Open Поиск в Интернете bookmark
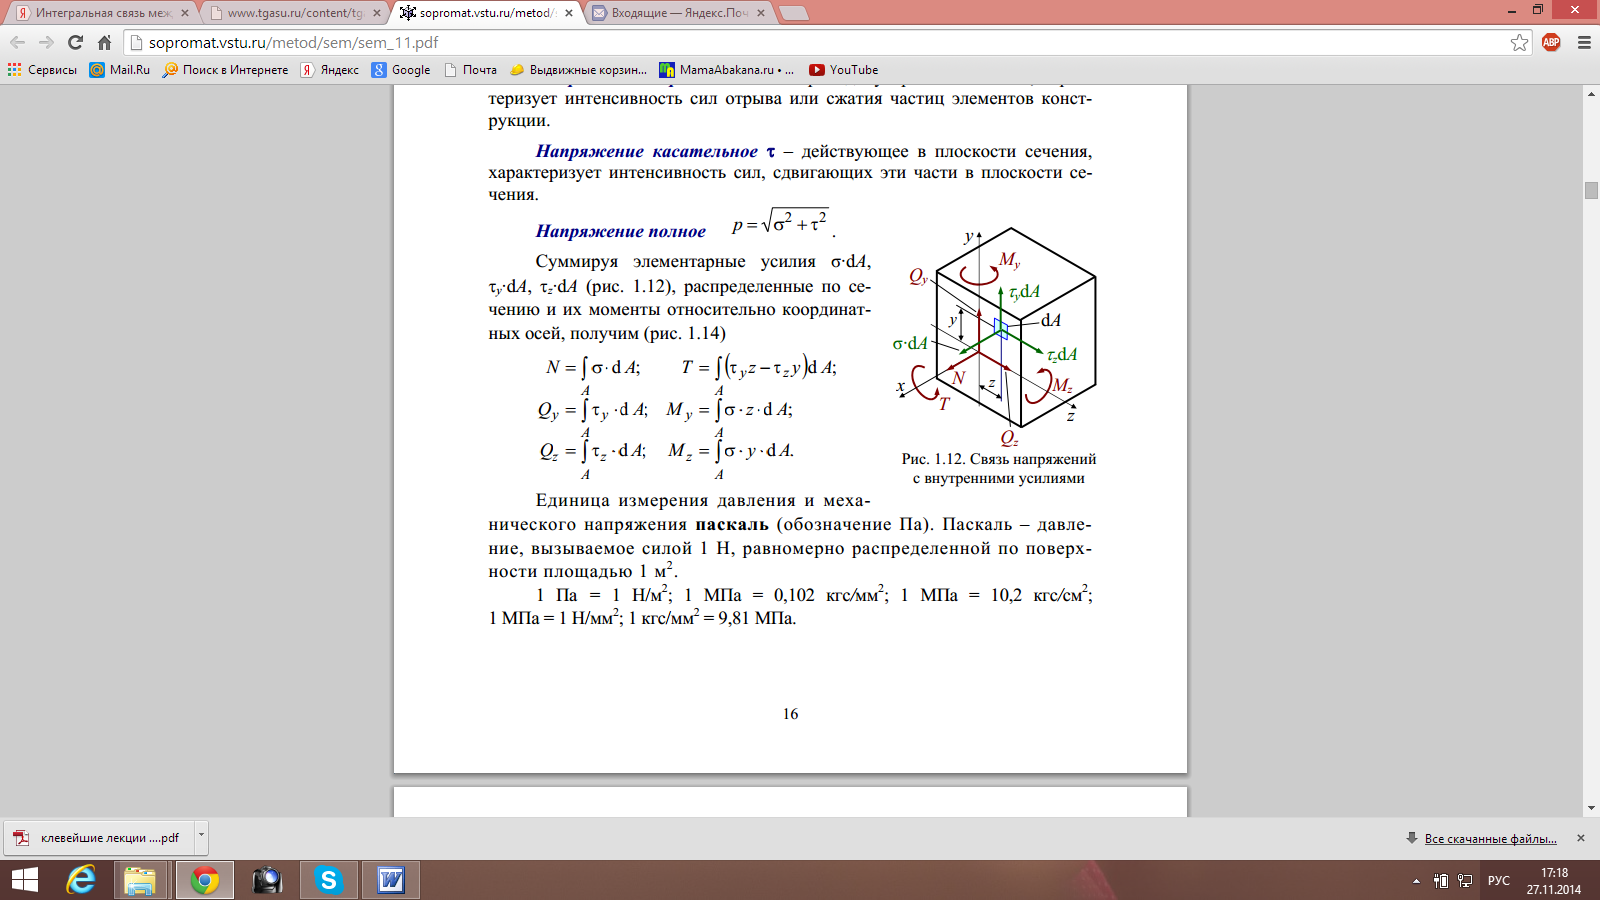Image resolution: width=1600 pixels, height=900 pixels. coord(226,70)
